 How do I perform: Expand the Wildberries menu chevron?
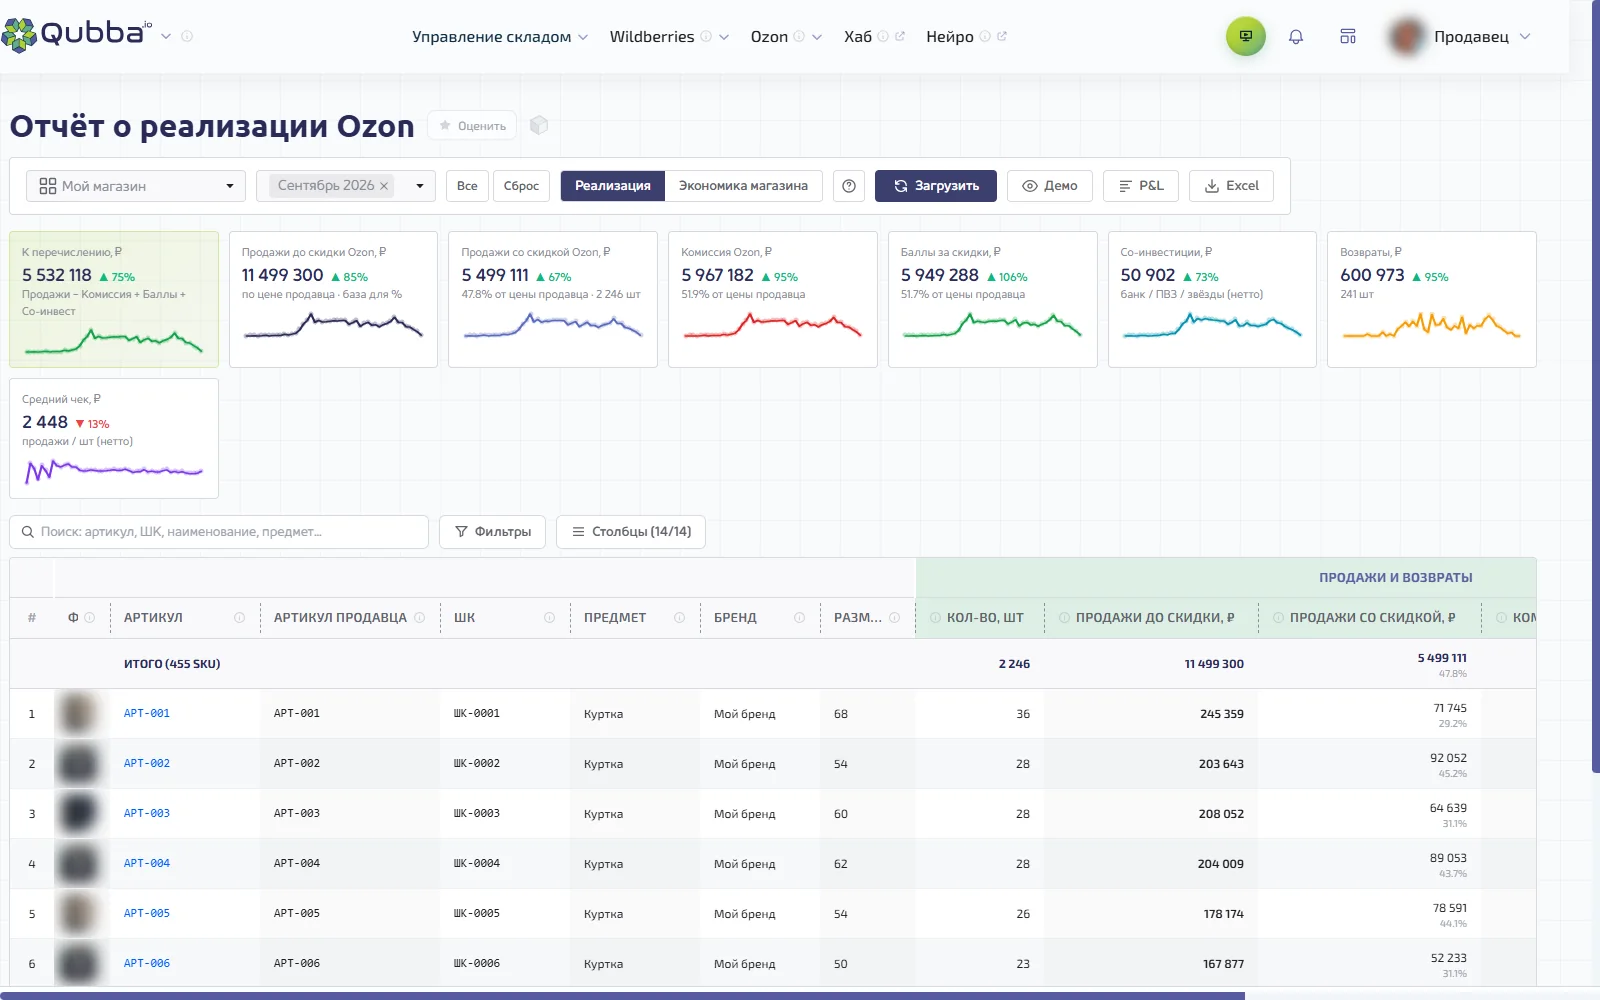(x=724, y=37)
